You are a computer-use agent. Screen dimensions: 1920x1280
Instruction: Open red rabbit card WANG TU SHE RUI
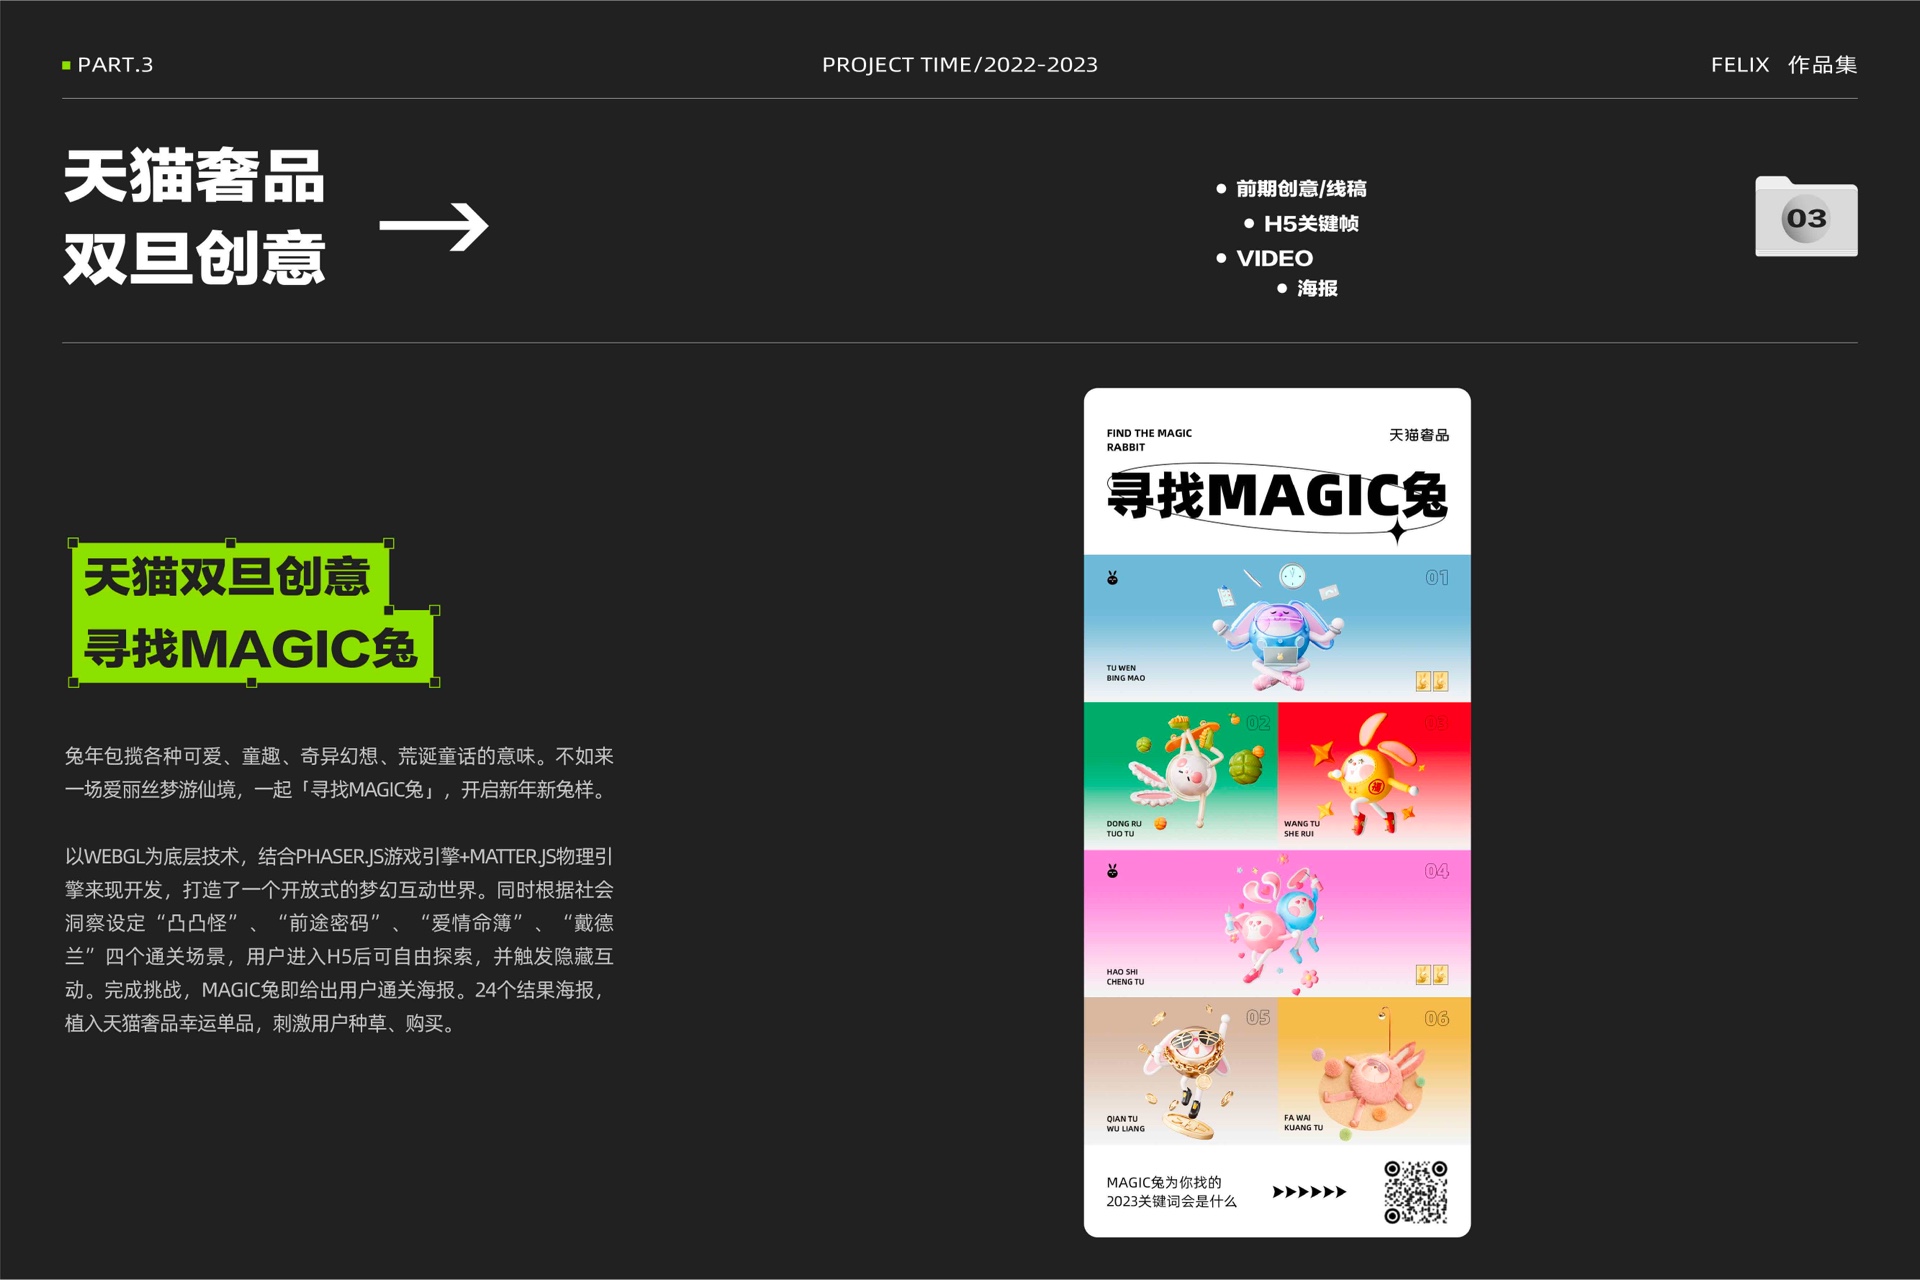tap(1374, 775)
